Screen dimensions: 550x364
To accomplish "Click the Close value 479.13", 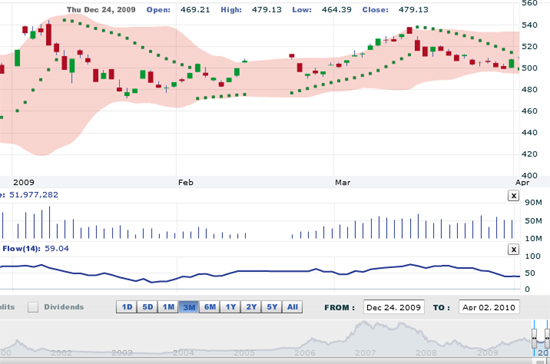I will (x=413, y=10).
